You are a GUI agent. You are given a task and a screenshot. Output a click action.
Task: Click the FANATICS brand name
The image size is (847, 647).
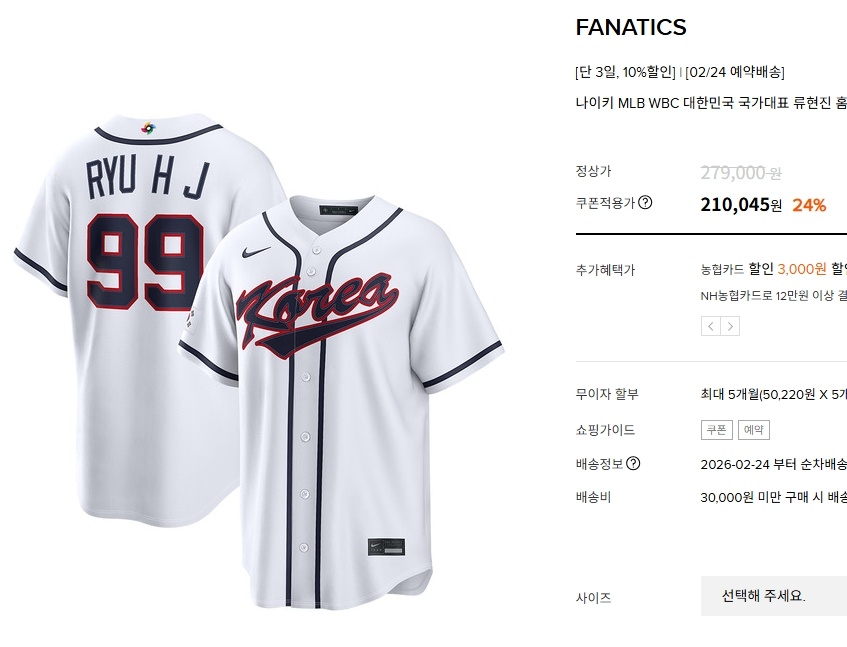(631, 27)
